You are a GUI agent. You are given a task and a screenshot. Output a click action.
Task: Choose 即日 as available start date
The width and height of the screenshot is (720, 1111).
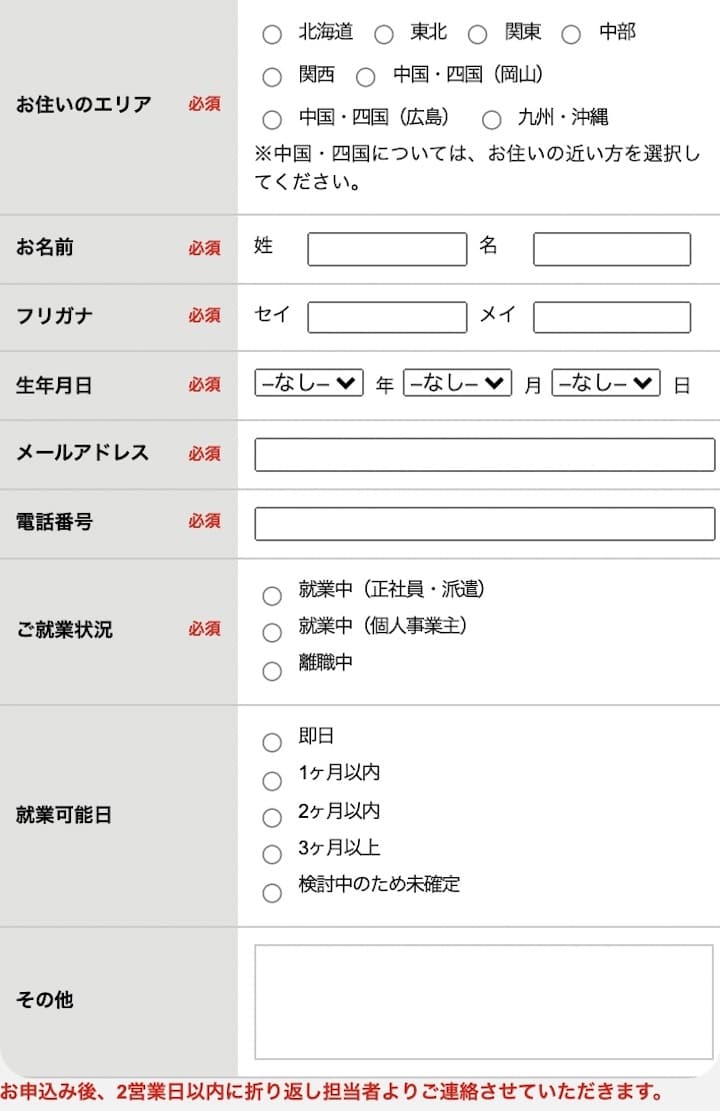pos(271,742)
